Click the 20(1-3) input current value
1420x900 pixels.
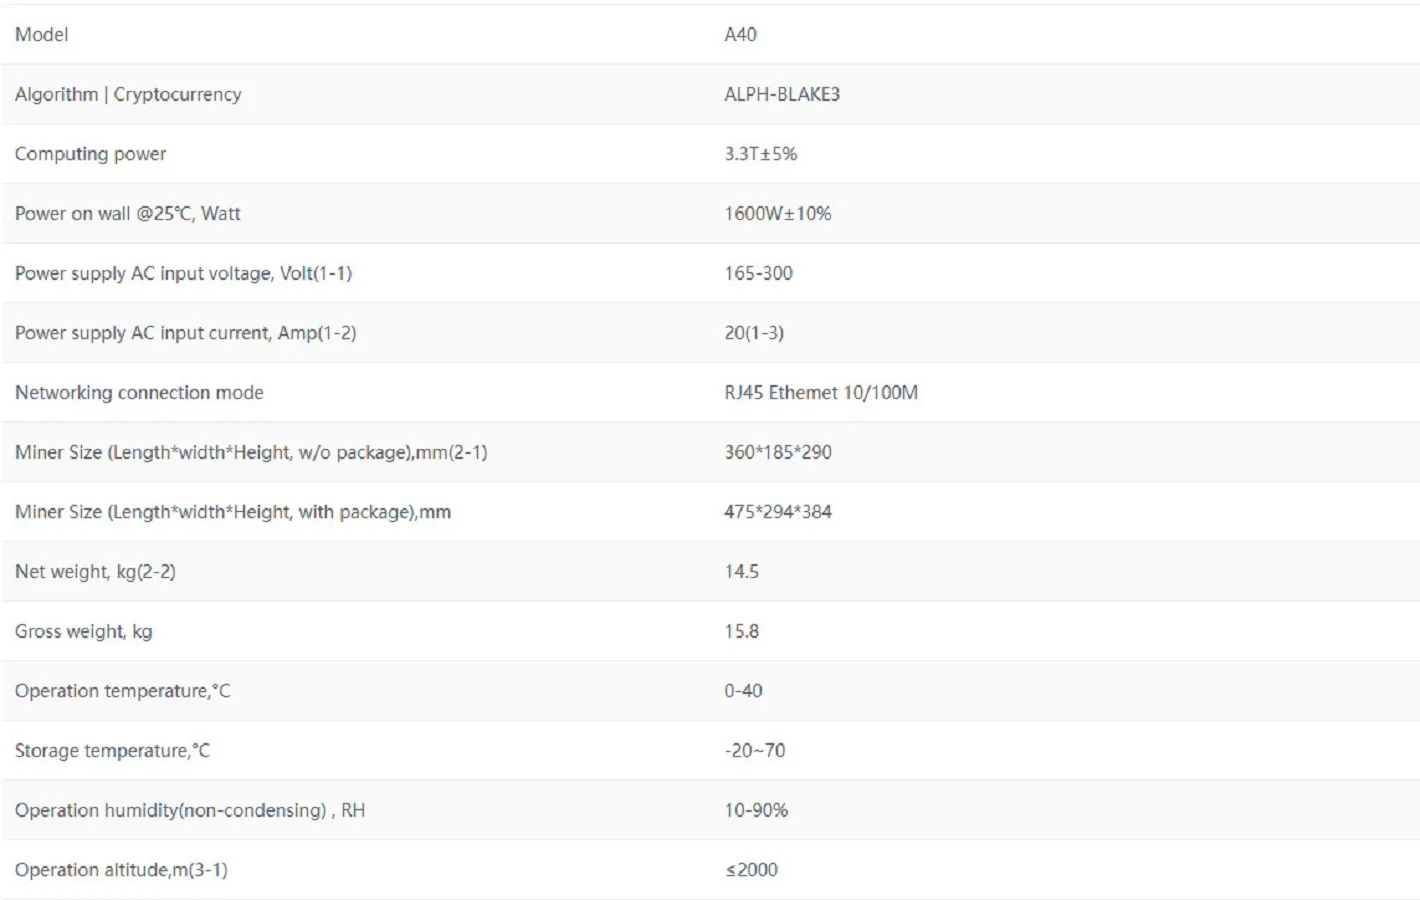tap(754, 333)
